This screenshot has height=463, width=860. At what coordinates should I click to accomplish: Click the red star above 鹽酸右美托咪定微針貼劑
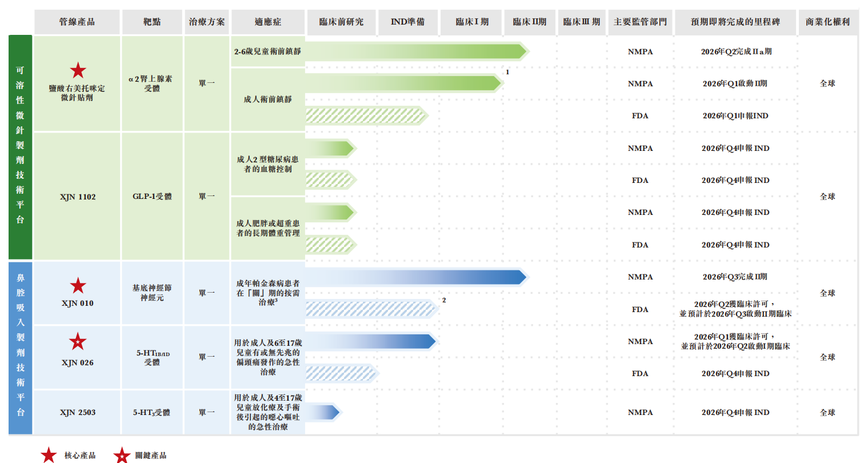(x=78, y=70)
